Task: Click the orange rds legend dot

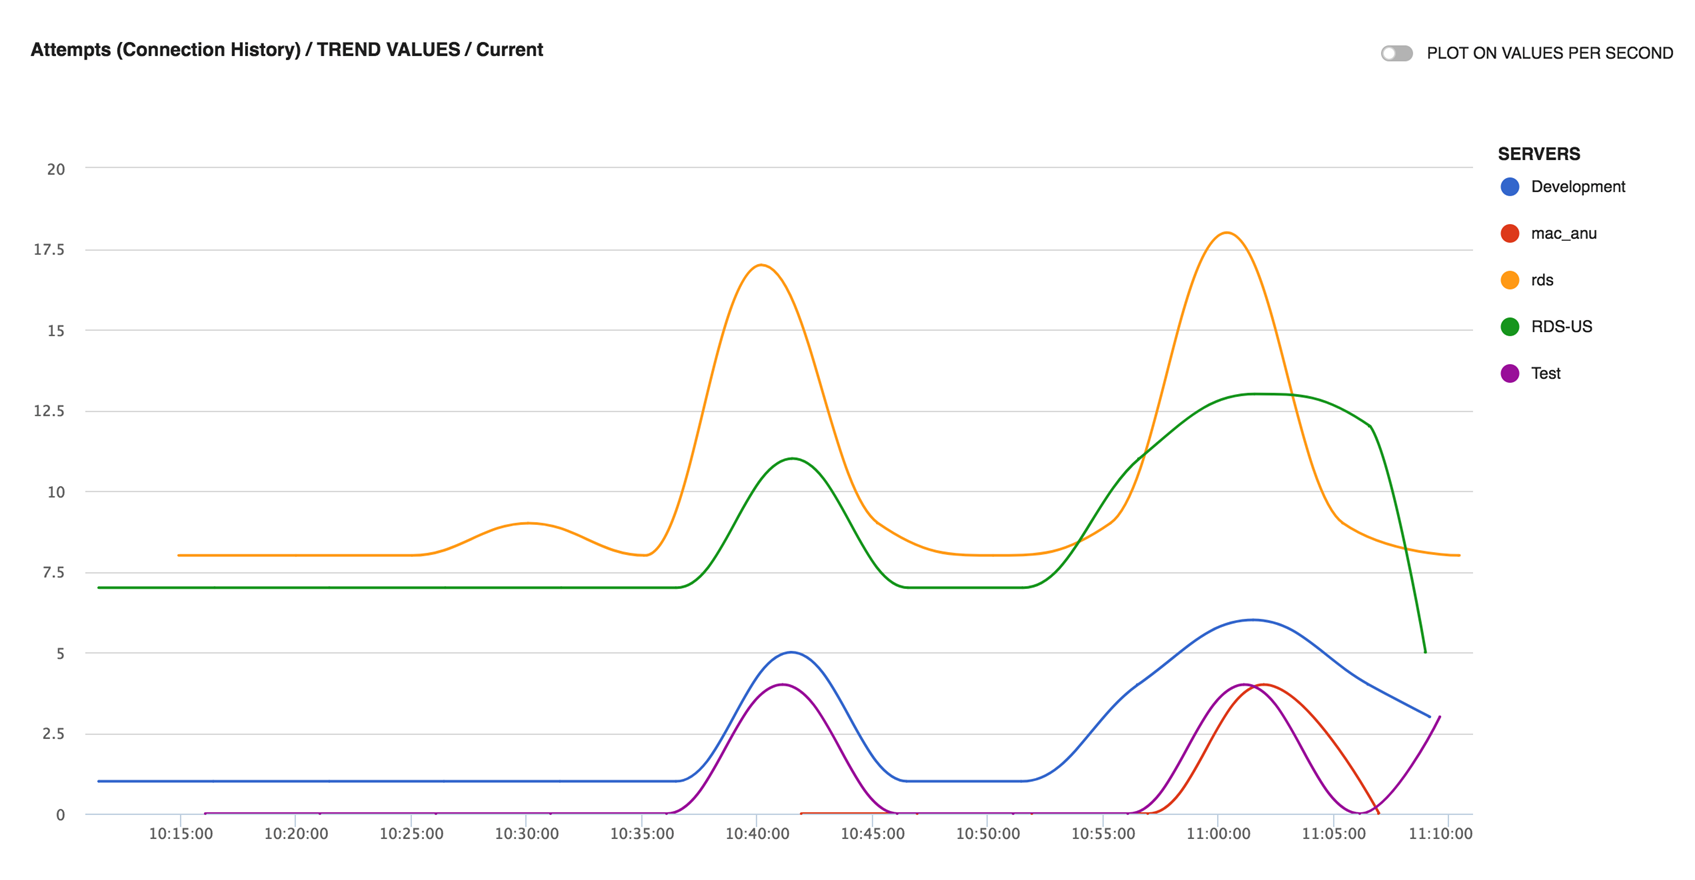Action: click(x=1510, y=281)
